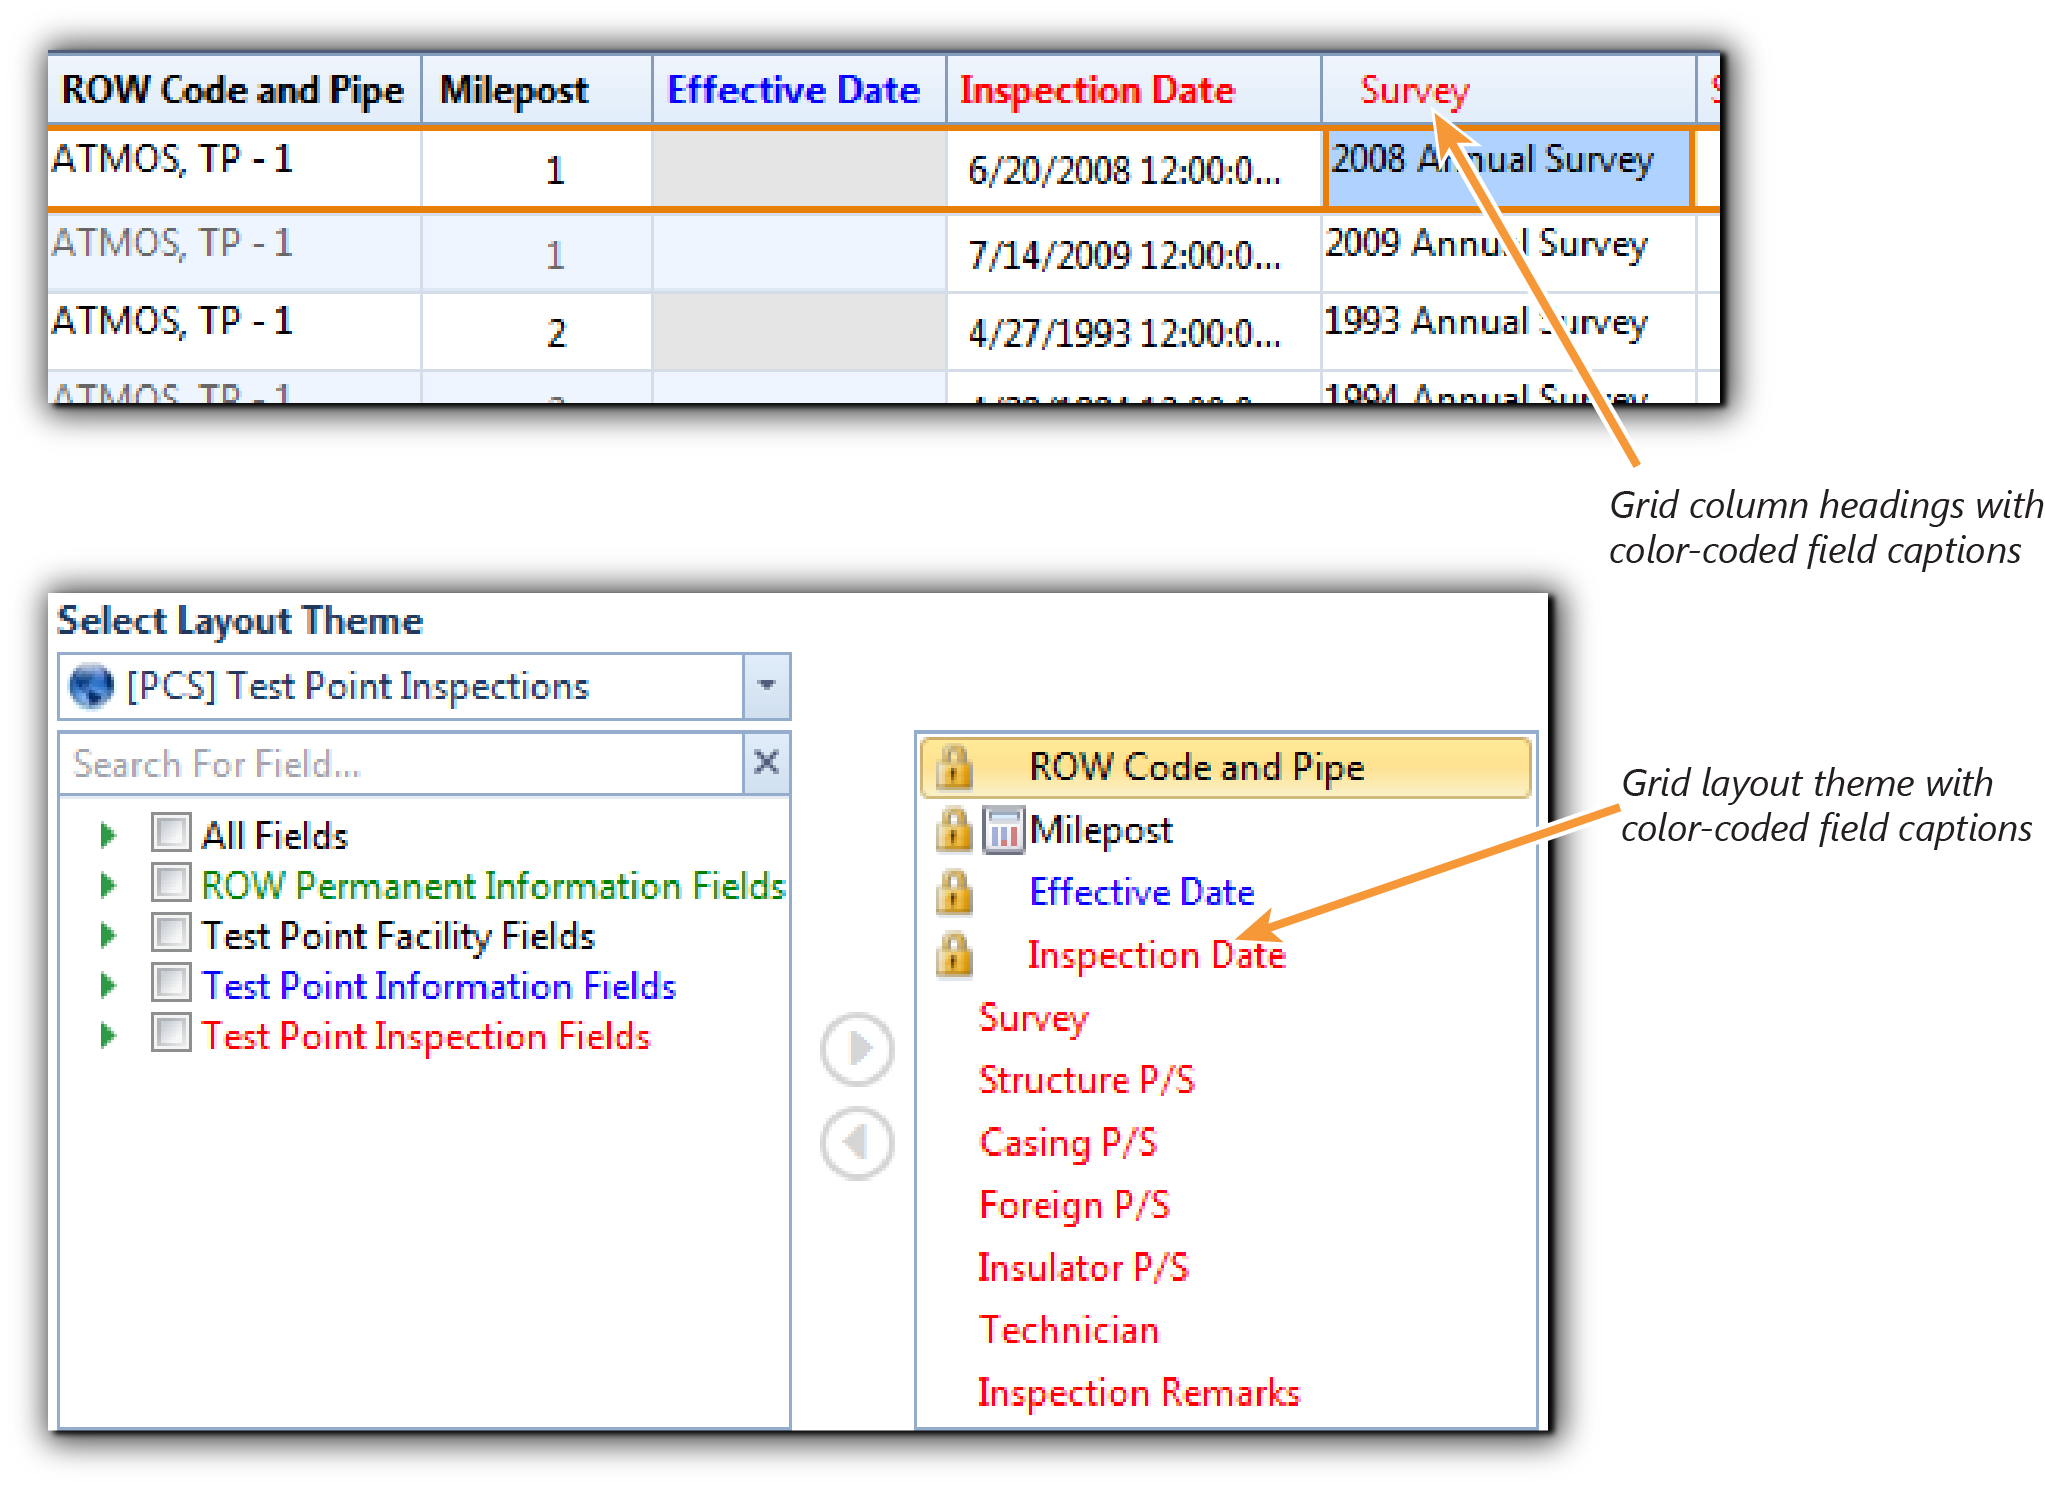Click Test Point Information Fields label
The height and width of the screenshot is (1488, 2045).
(x=439, y=986)
